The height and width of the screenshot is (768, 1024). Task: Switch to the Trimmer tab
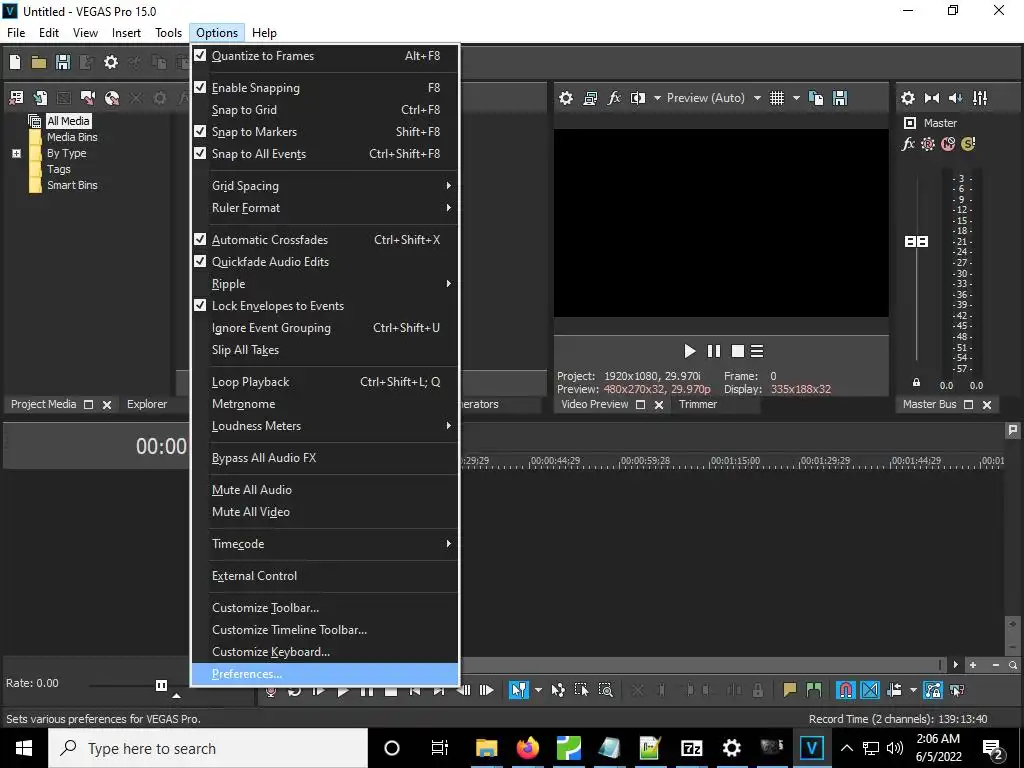pyautogui.click(x=697, y=404)
